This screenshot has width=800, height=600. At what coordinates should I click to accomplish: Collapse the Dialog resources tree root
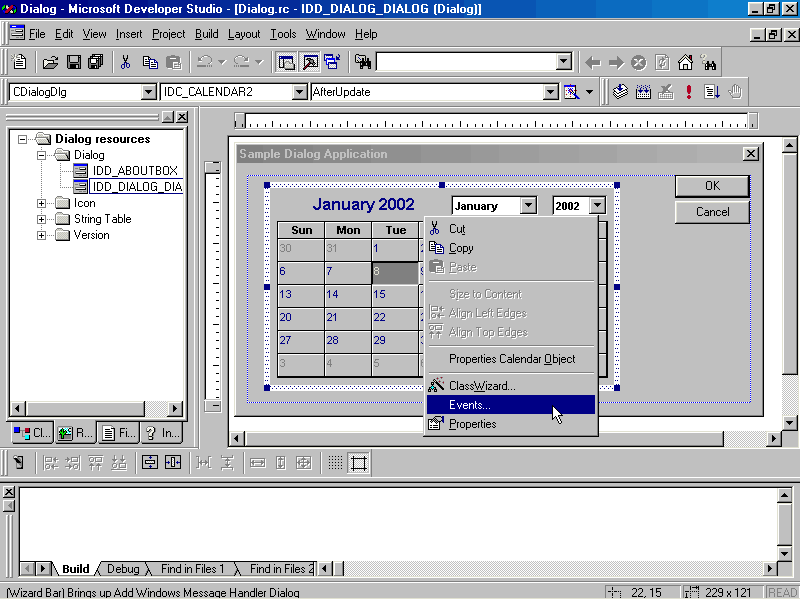click(x=22, y=139)
